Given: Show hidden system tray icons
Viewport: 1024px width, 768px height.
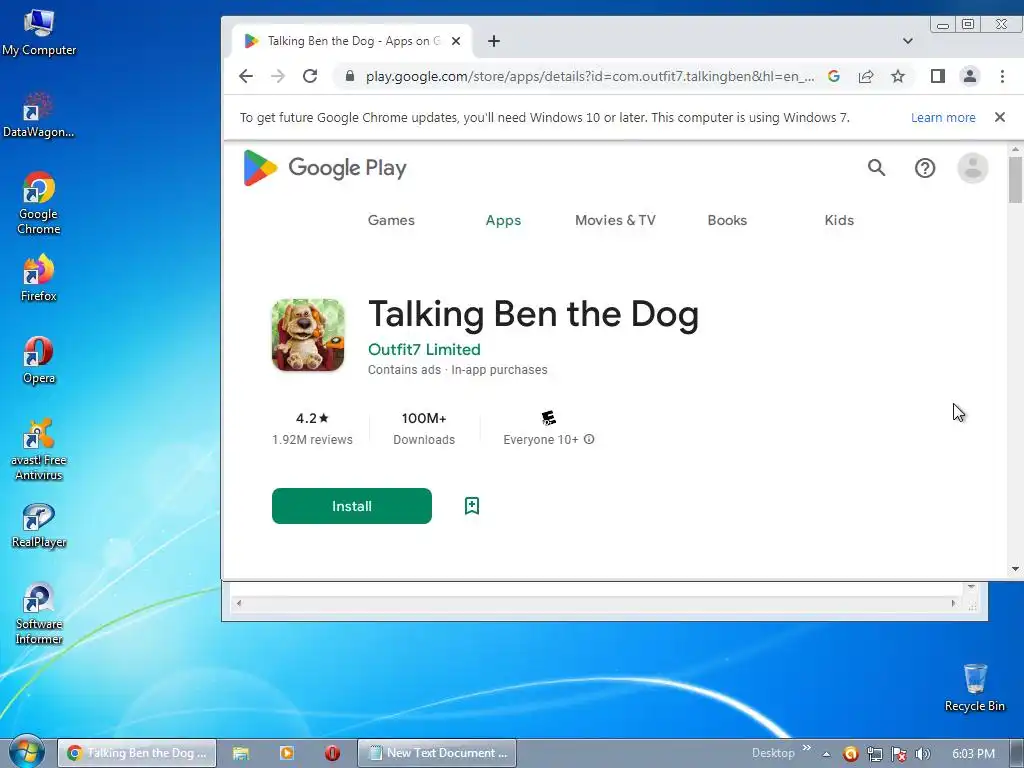Looking at the screenshot, I should 826,754.
